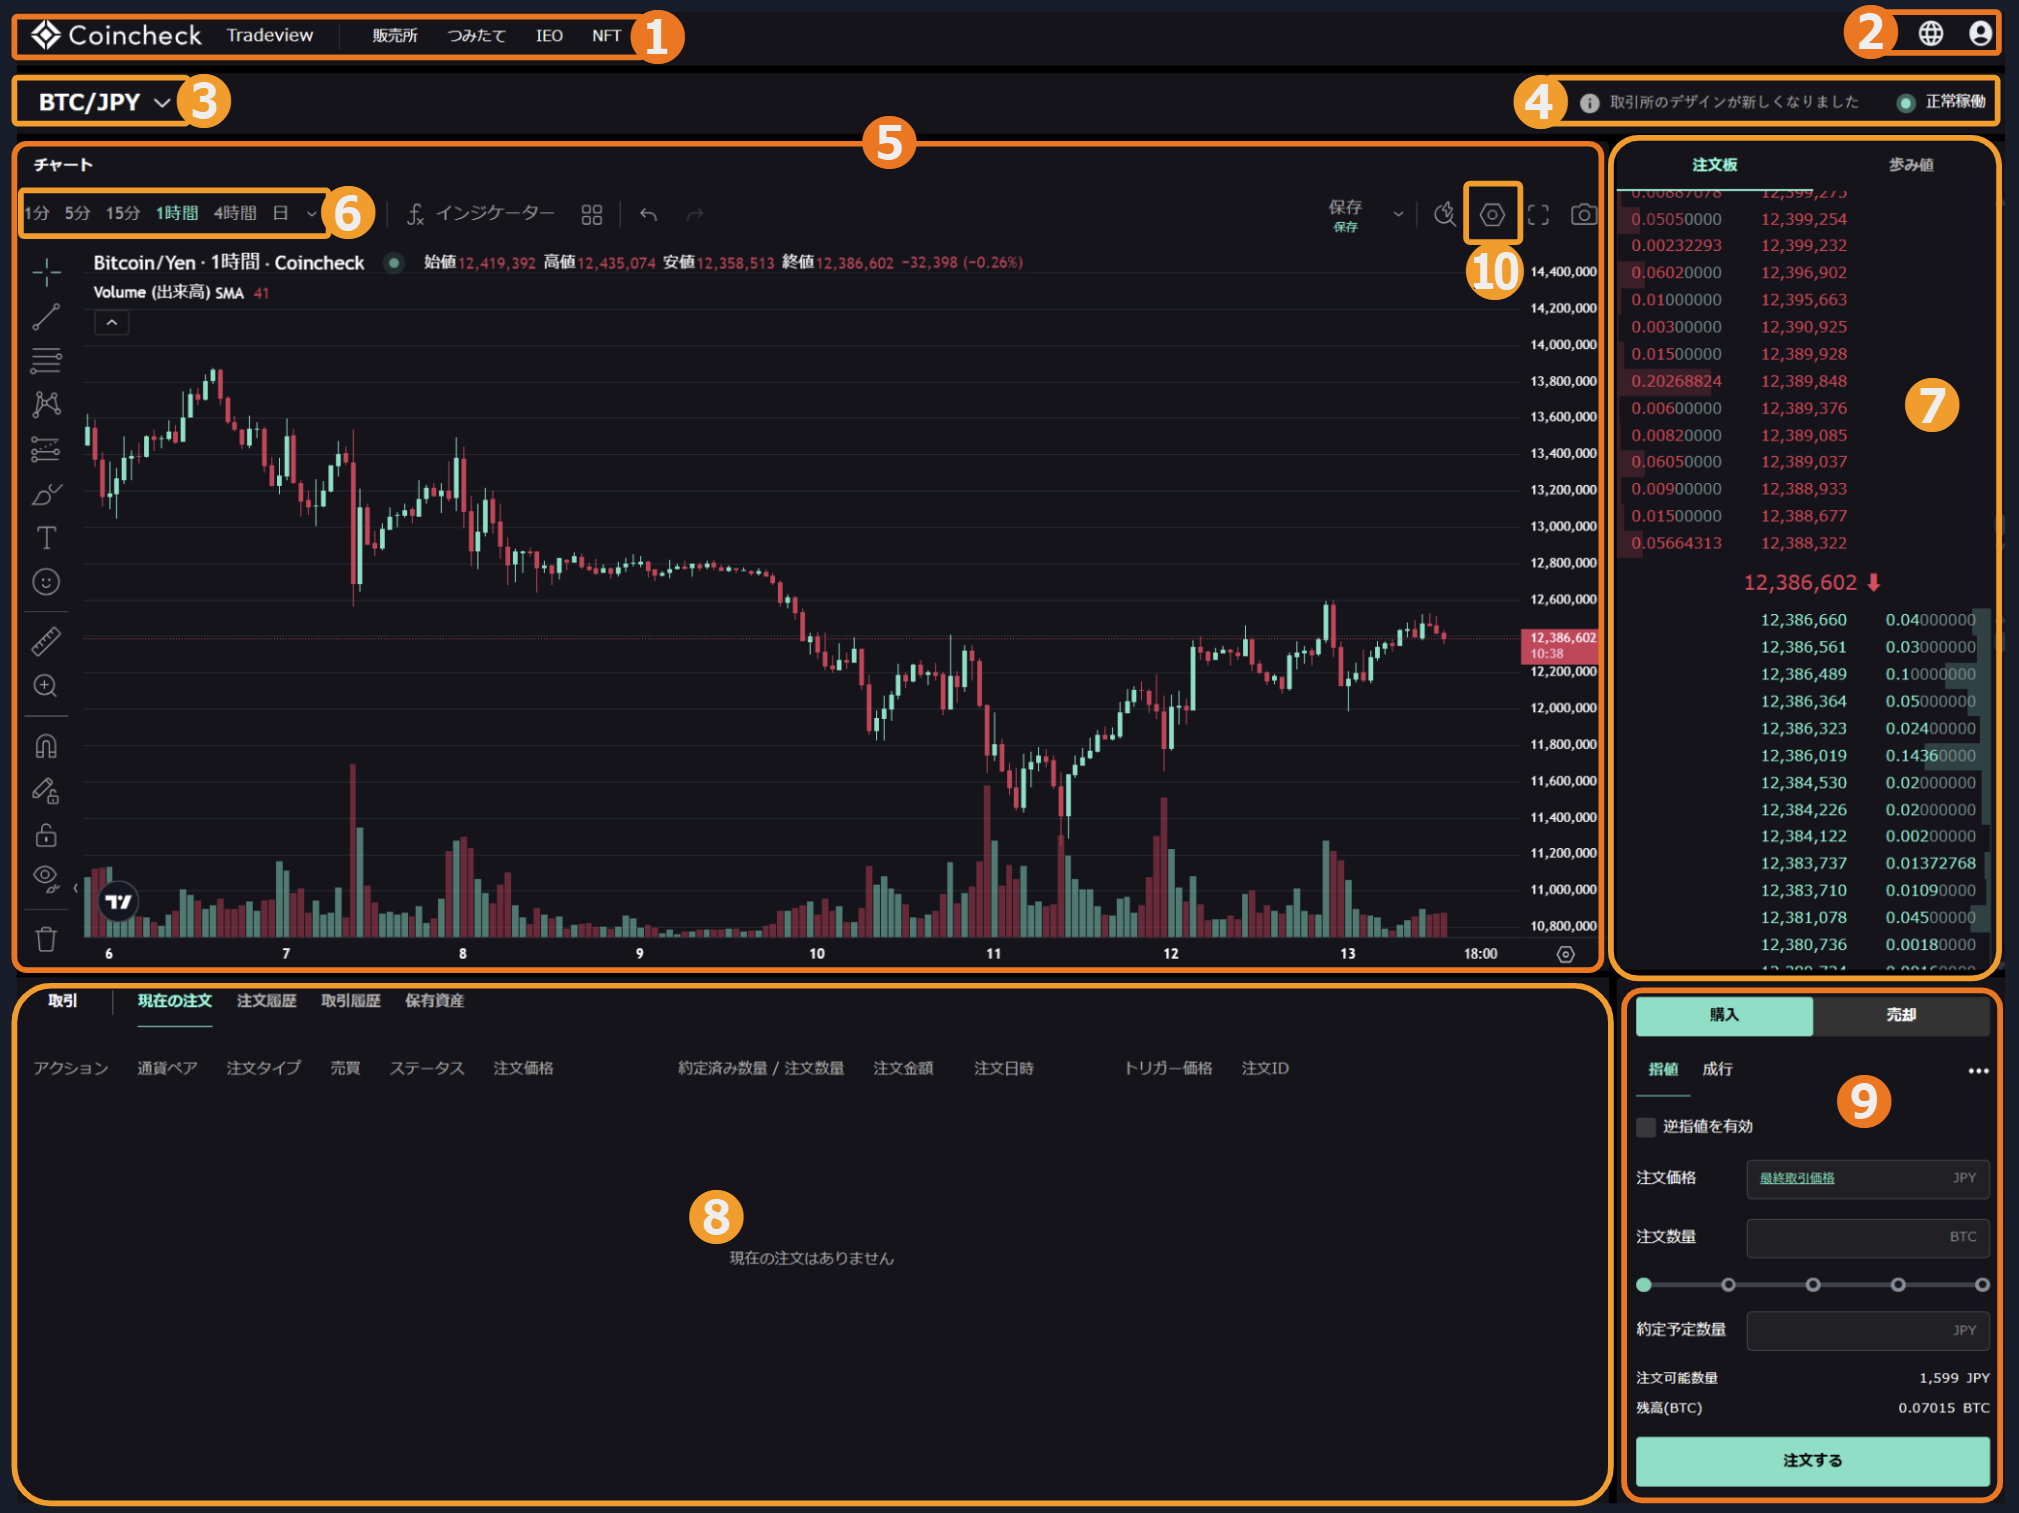Collapse the drawing toolbar side arrow
Screen dimensions: 2019x1513
pos(76,888)
